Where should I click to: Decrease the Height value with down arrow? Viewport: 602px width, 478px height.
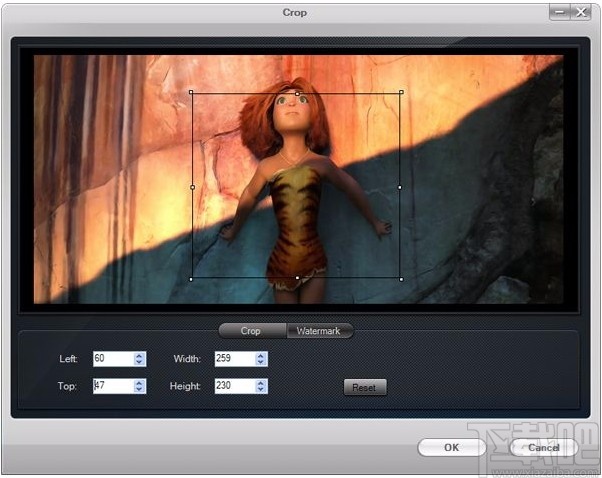point(261,389)
